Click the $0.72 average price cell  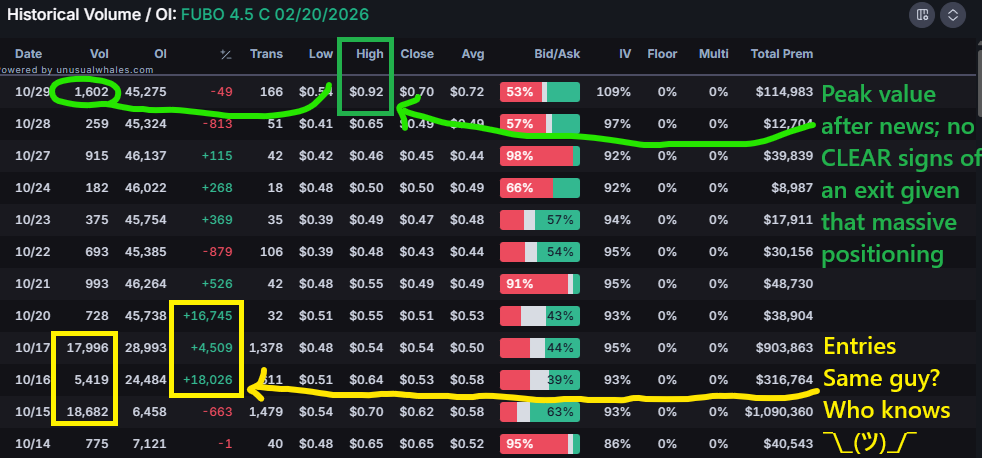467,92
